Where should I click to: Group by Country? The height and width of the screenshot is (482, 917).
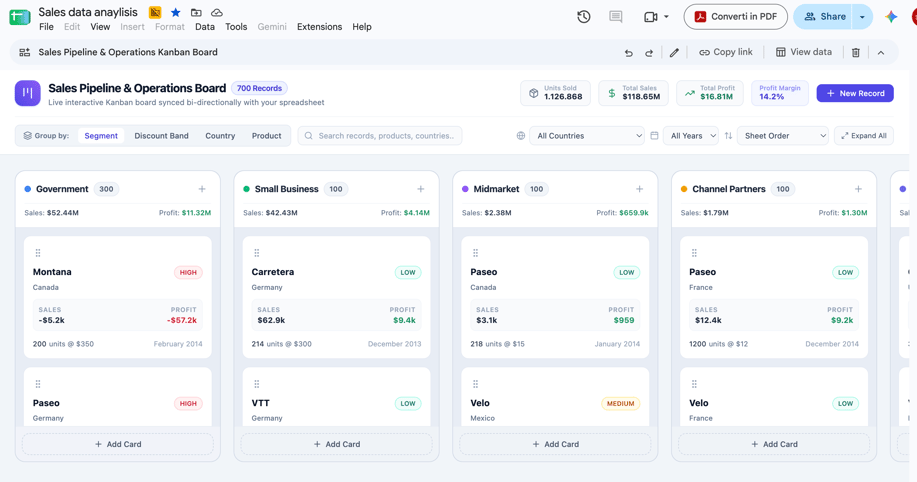click(x=220, y=136)
